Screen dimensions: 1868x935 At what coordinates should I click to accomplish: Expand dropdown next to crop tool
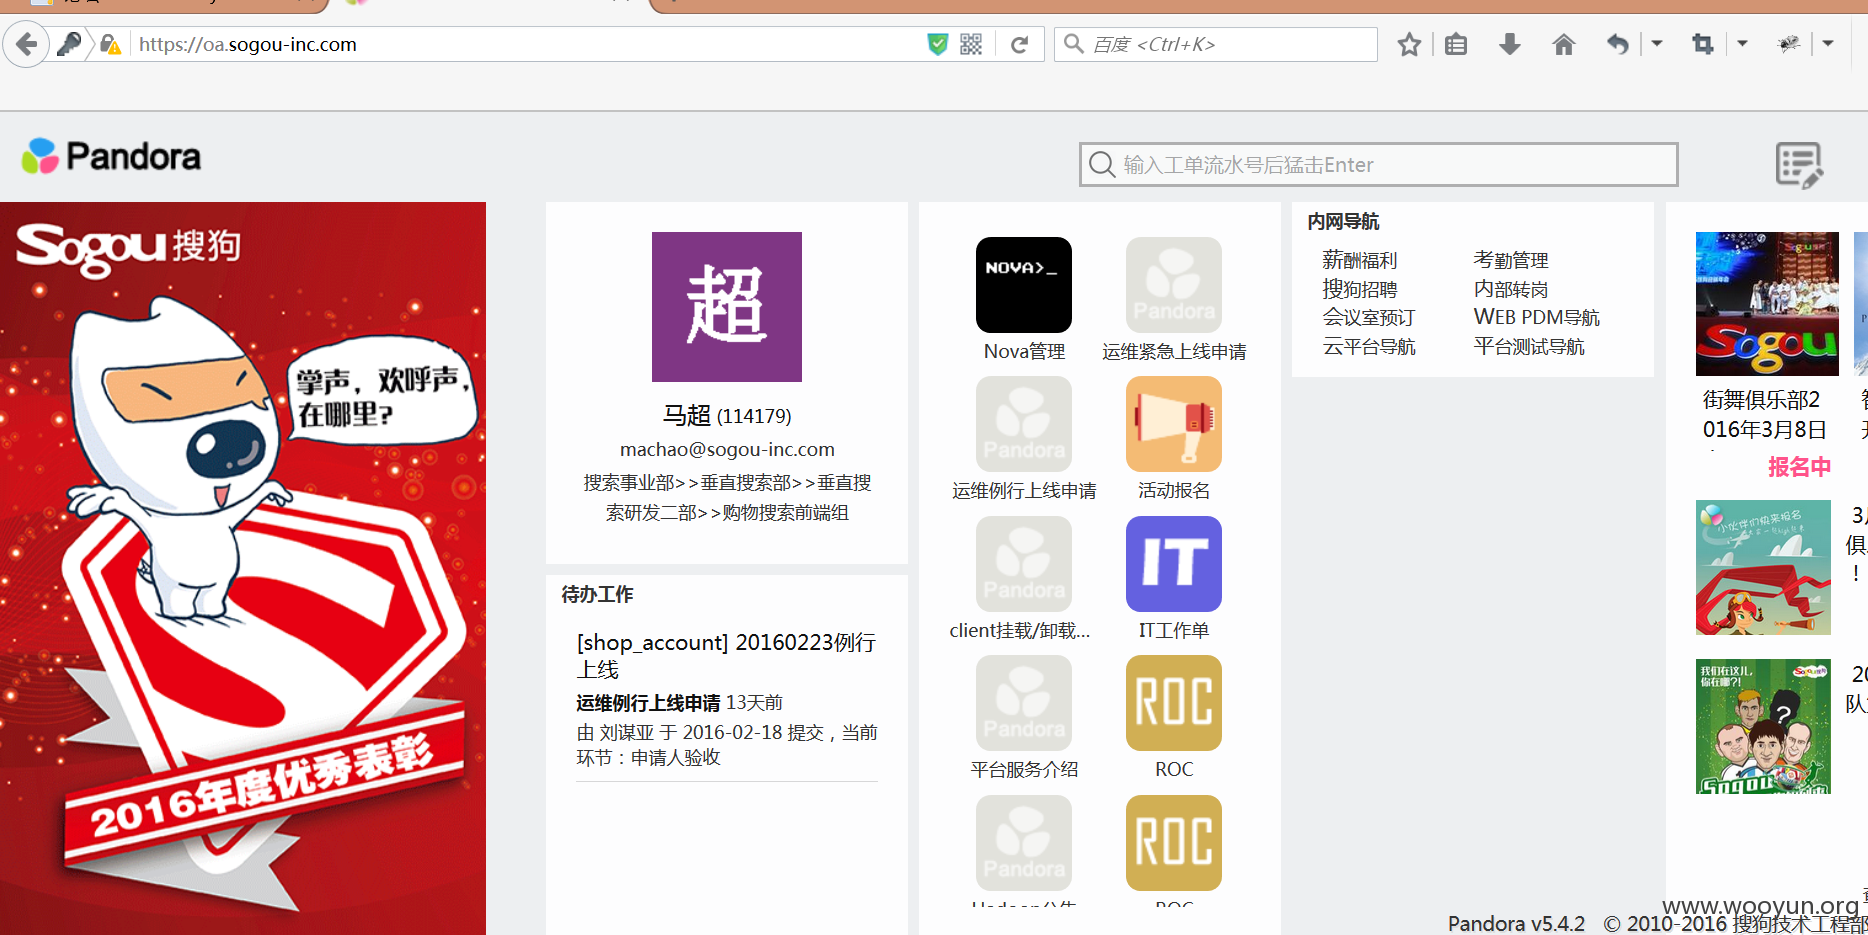point(1742,44)
